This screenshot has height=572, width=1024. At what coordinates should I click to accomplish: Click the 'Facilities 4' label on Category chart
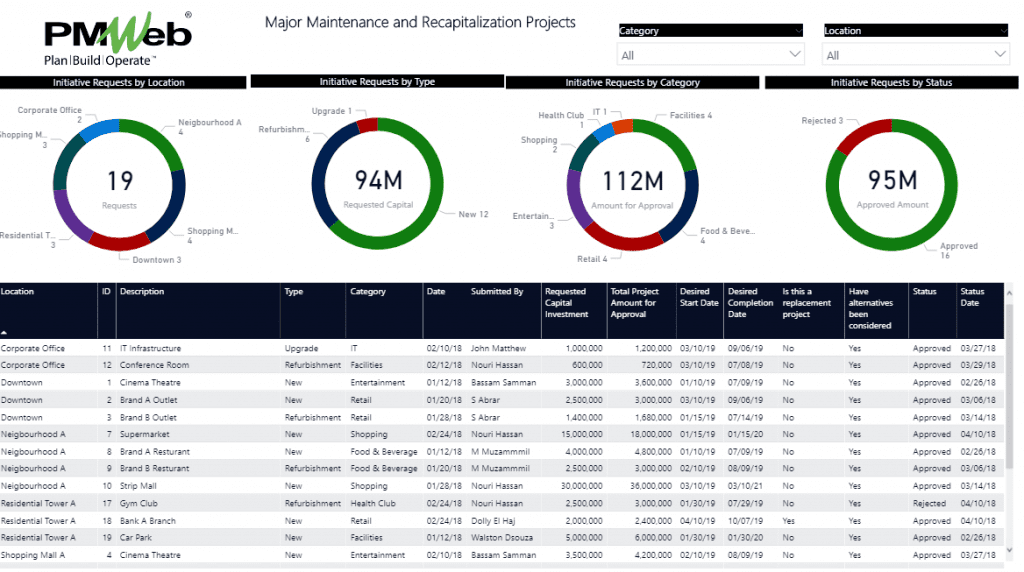[x=690, y=115]
